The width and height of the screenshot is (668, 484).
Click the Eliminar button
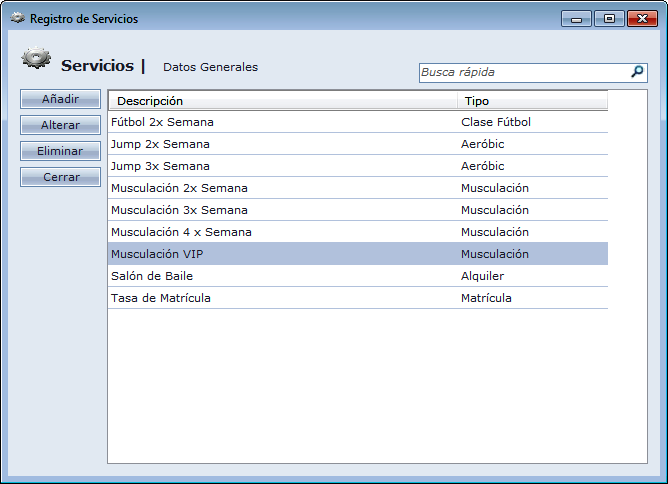[x=60, y=151]
